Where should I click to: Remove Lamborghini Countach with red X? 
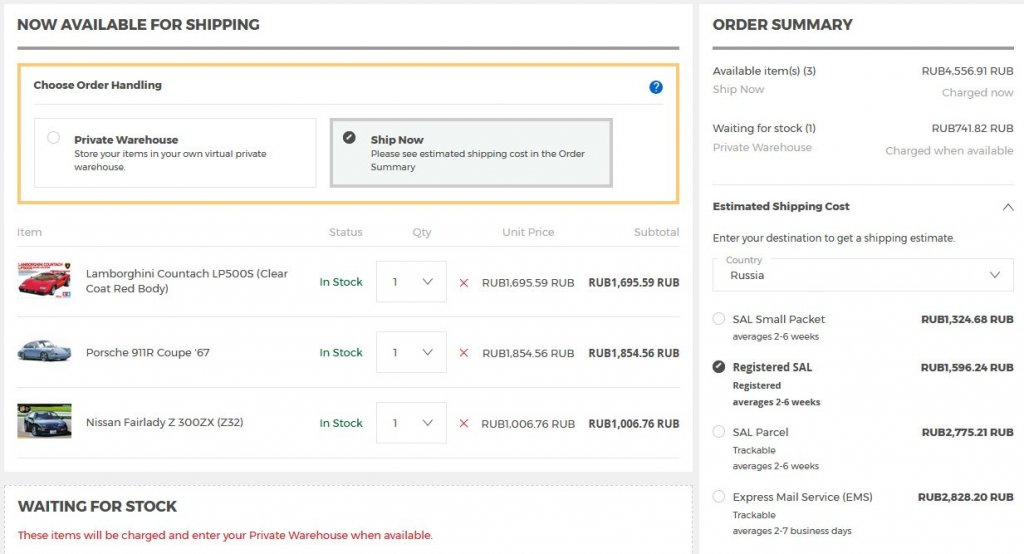[x=463, y=283]
